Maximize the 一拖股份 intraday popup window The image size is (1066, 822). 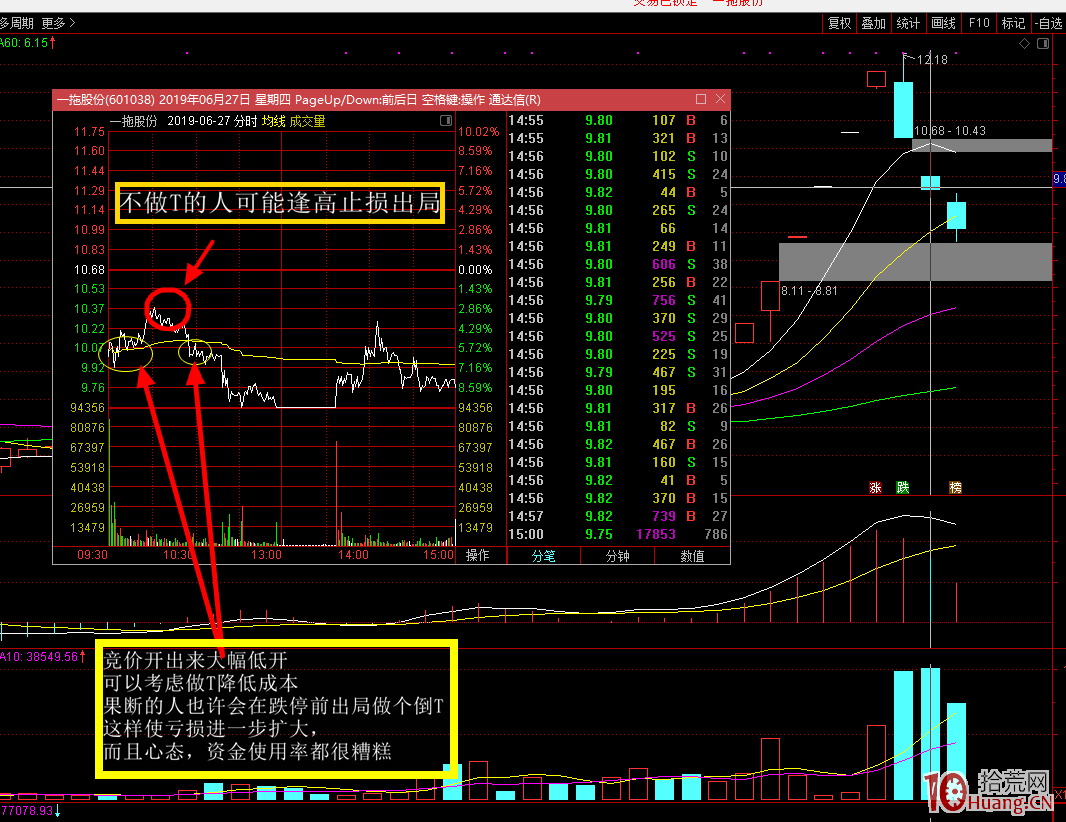point(701,99)
